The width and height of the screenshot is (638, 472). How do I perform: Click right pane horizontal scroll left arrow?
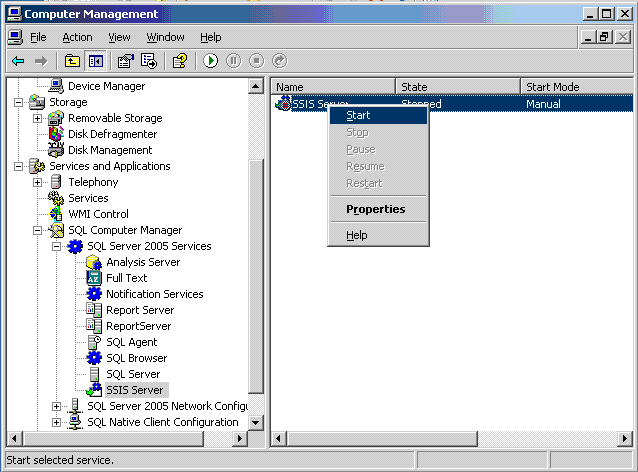click(278, 439)
